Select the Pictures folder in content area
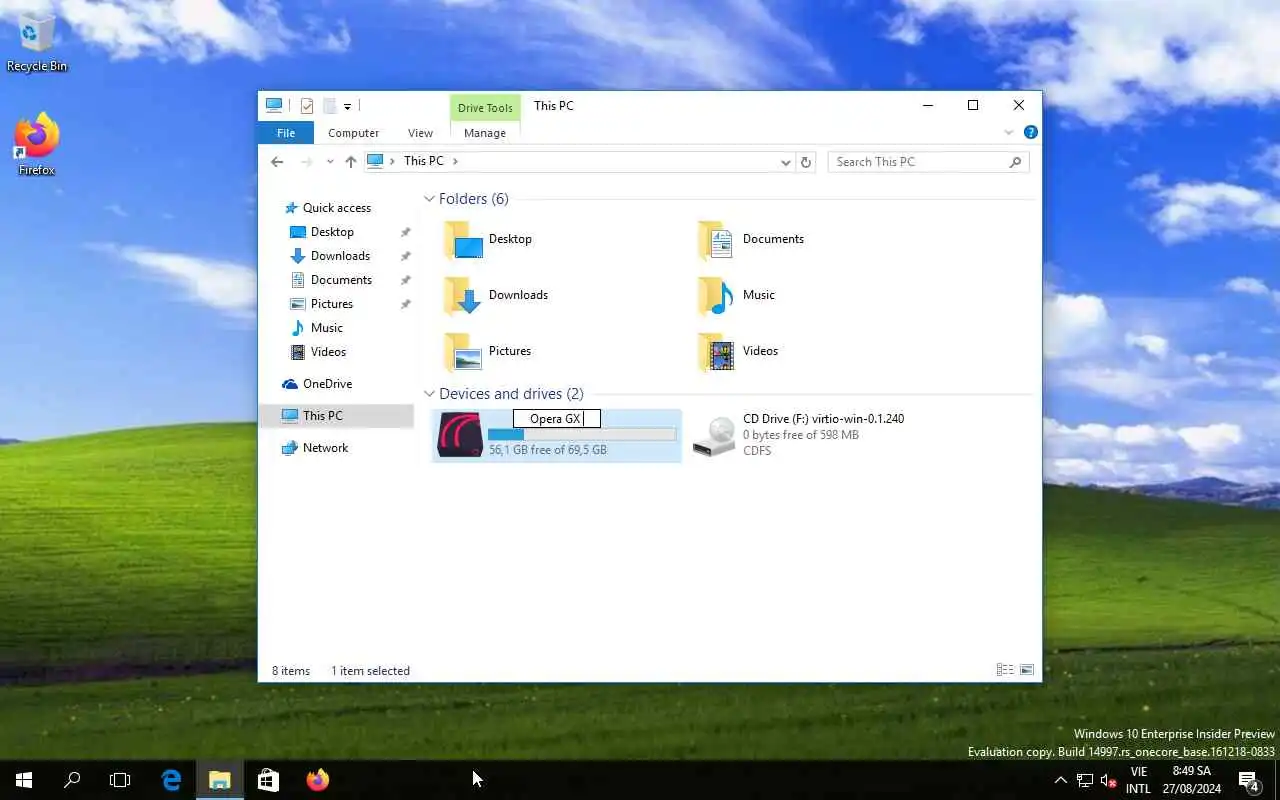This screenshot has height=800, width=1280. coord(489,351)
